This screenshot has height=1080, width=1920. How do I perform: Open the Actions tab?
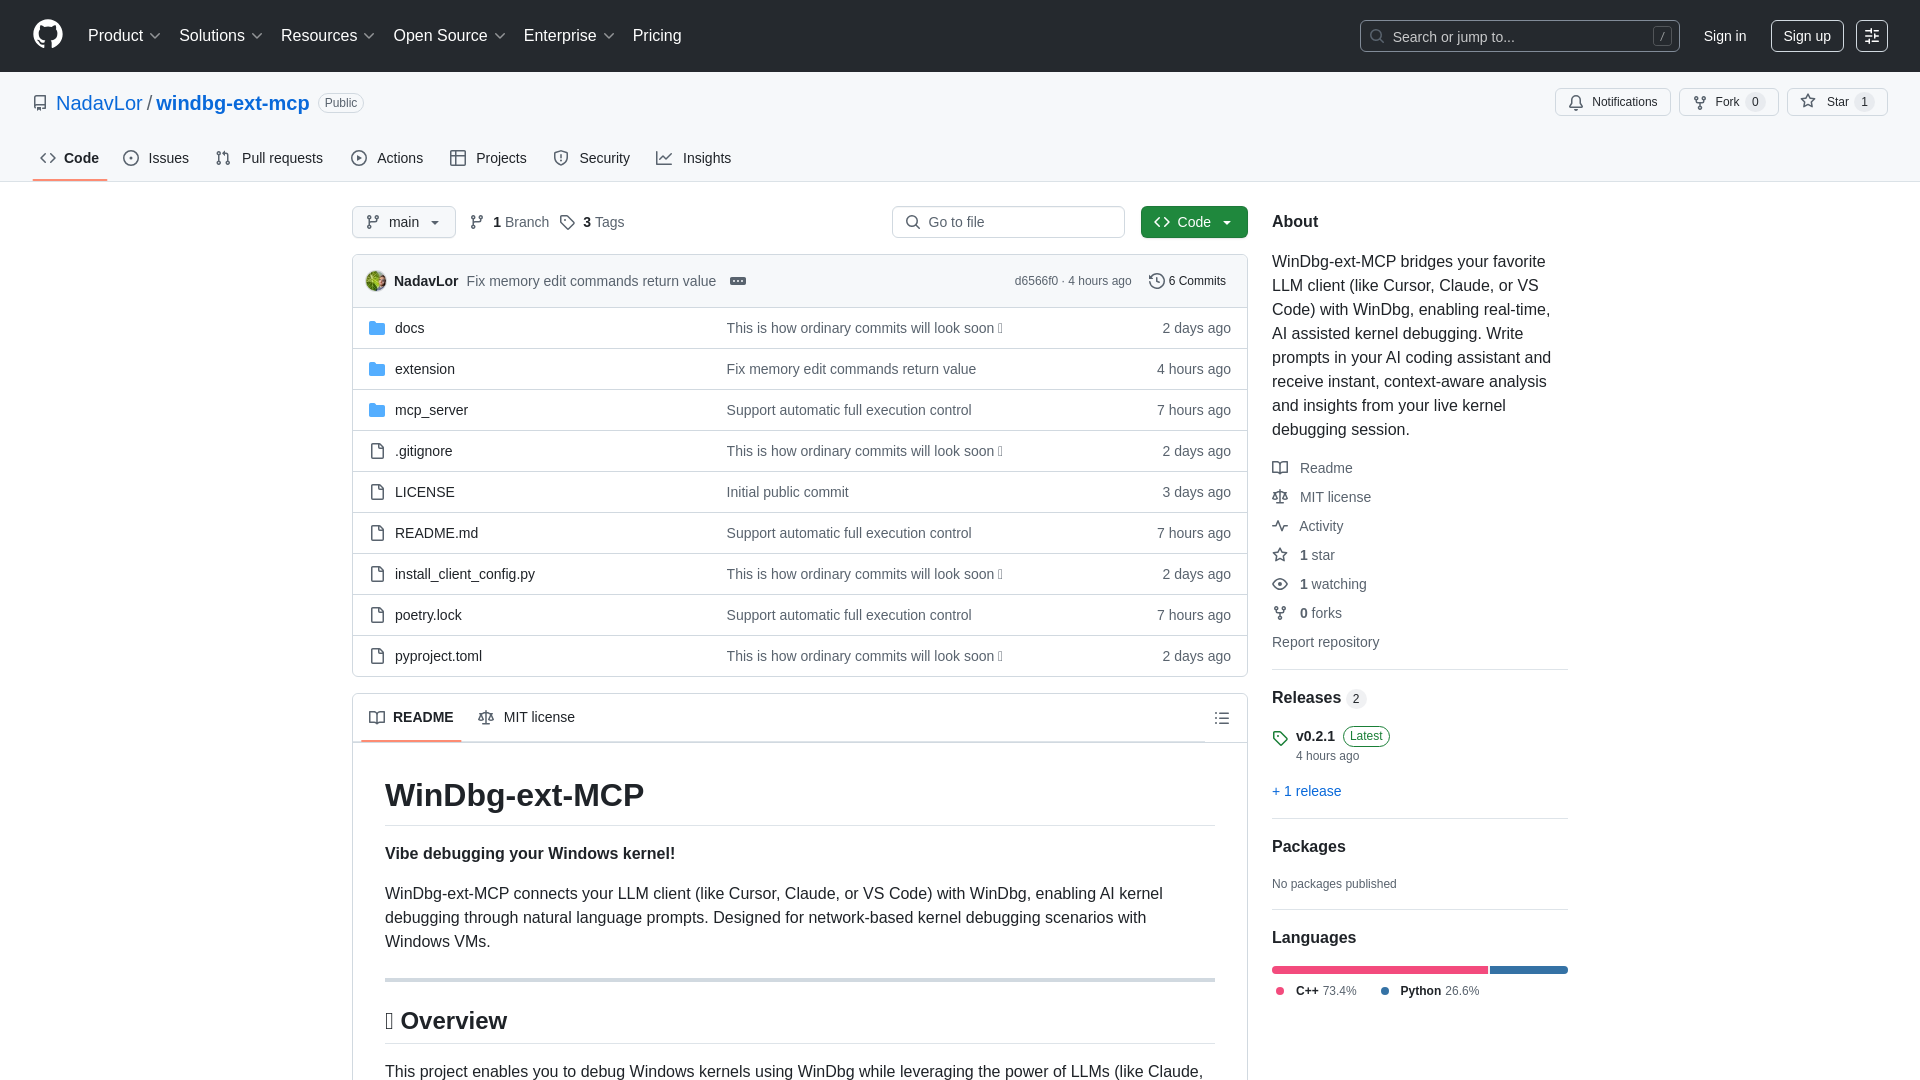coord(387,158)
